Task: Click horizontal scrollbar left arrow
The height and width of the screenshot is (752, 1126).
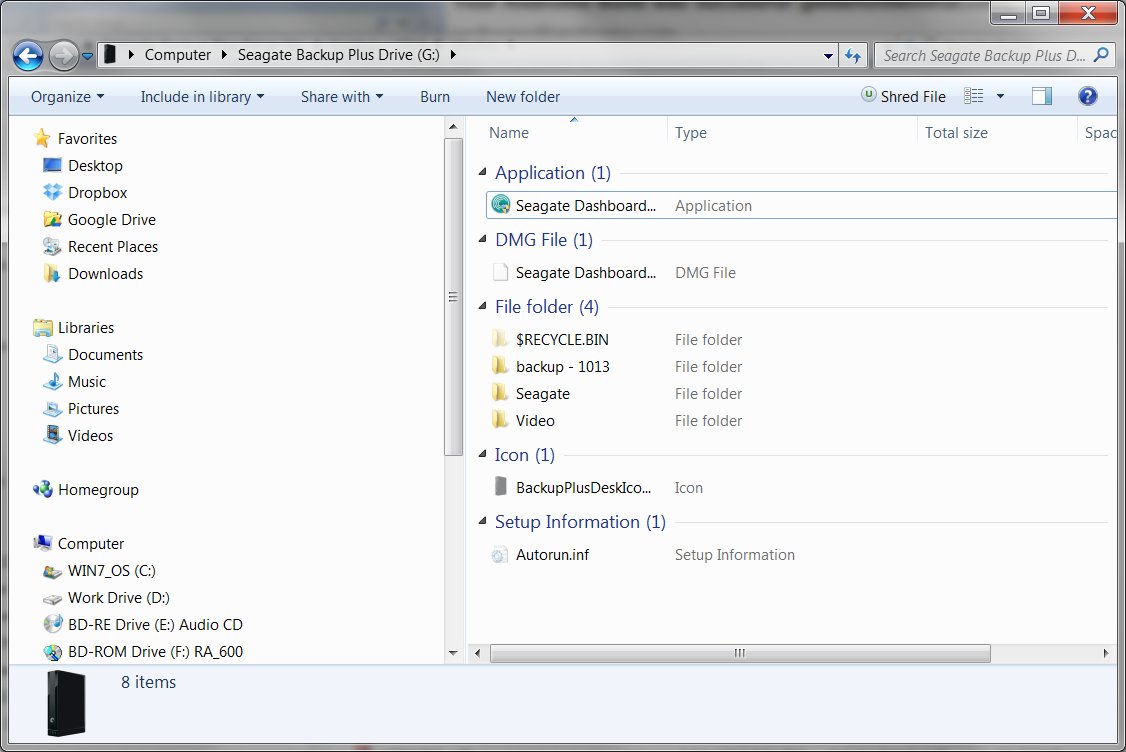Action: click(478, 653)
